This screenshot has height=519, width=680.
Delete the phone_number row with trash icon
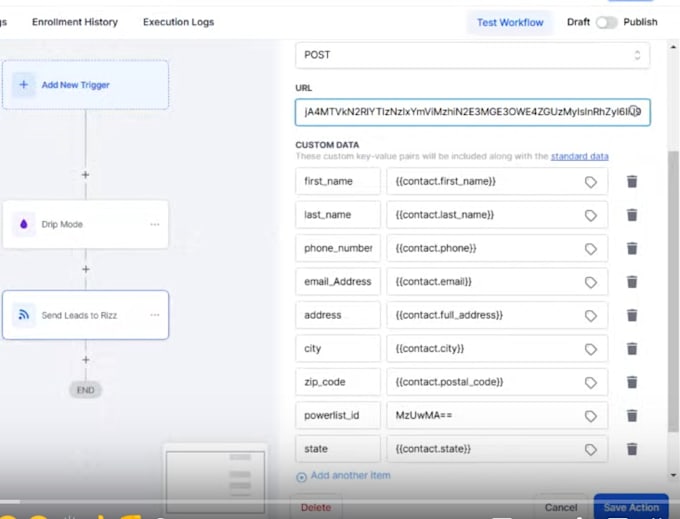pyautogui.click(x=632, y=248)
